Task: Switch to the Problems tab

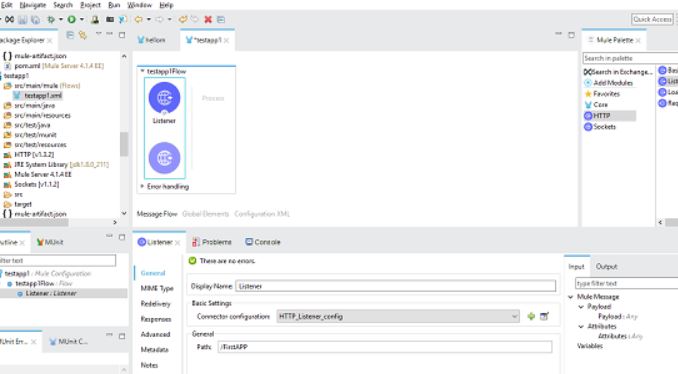Action: pos(212,242)
